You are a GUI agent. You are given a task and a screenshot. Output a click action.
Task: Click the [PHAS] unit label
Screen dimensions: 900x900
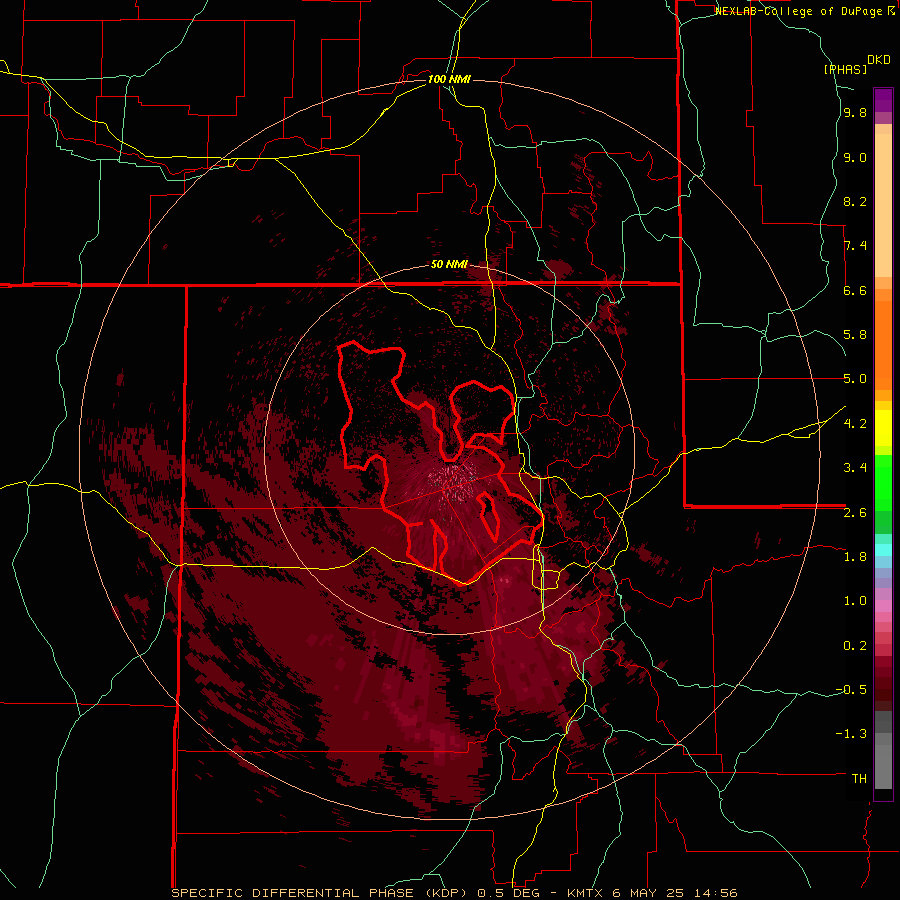845,69
